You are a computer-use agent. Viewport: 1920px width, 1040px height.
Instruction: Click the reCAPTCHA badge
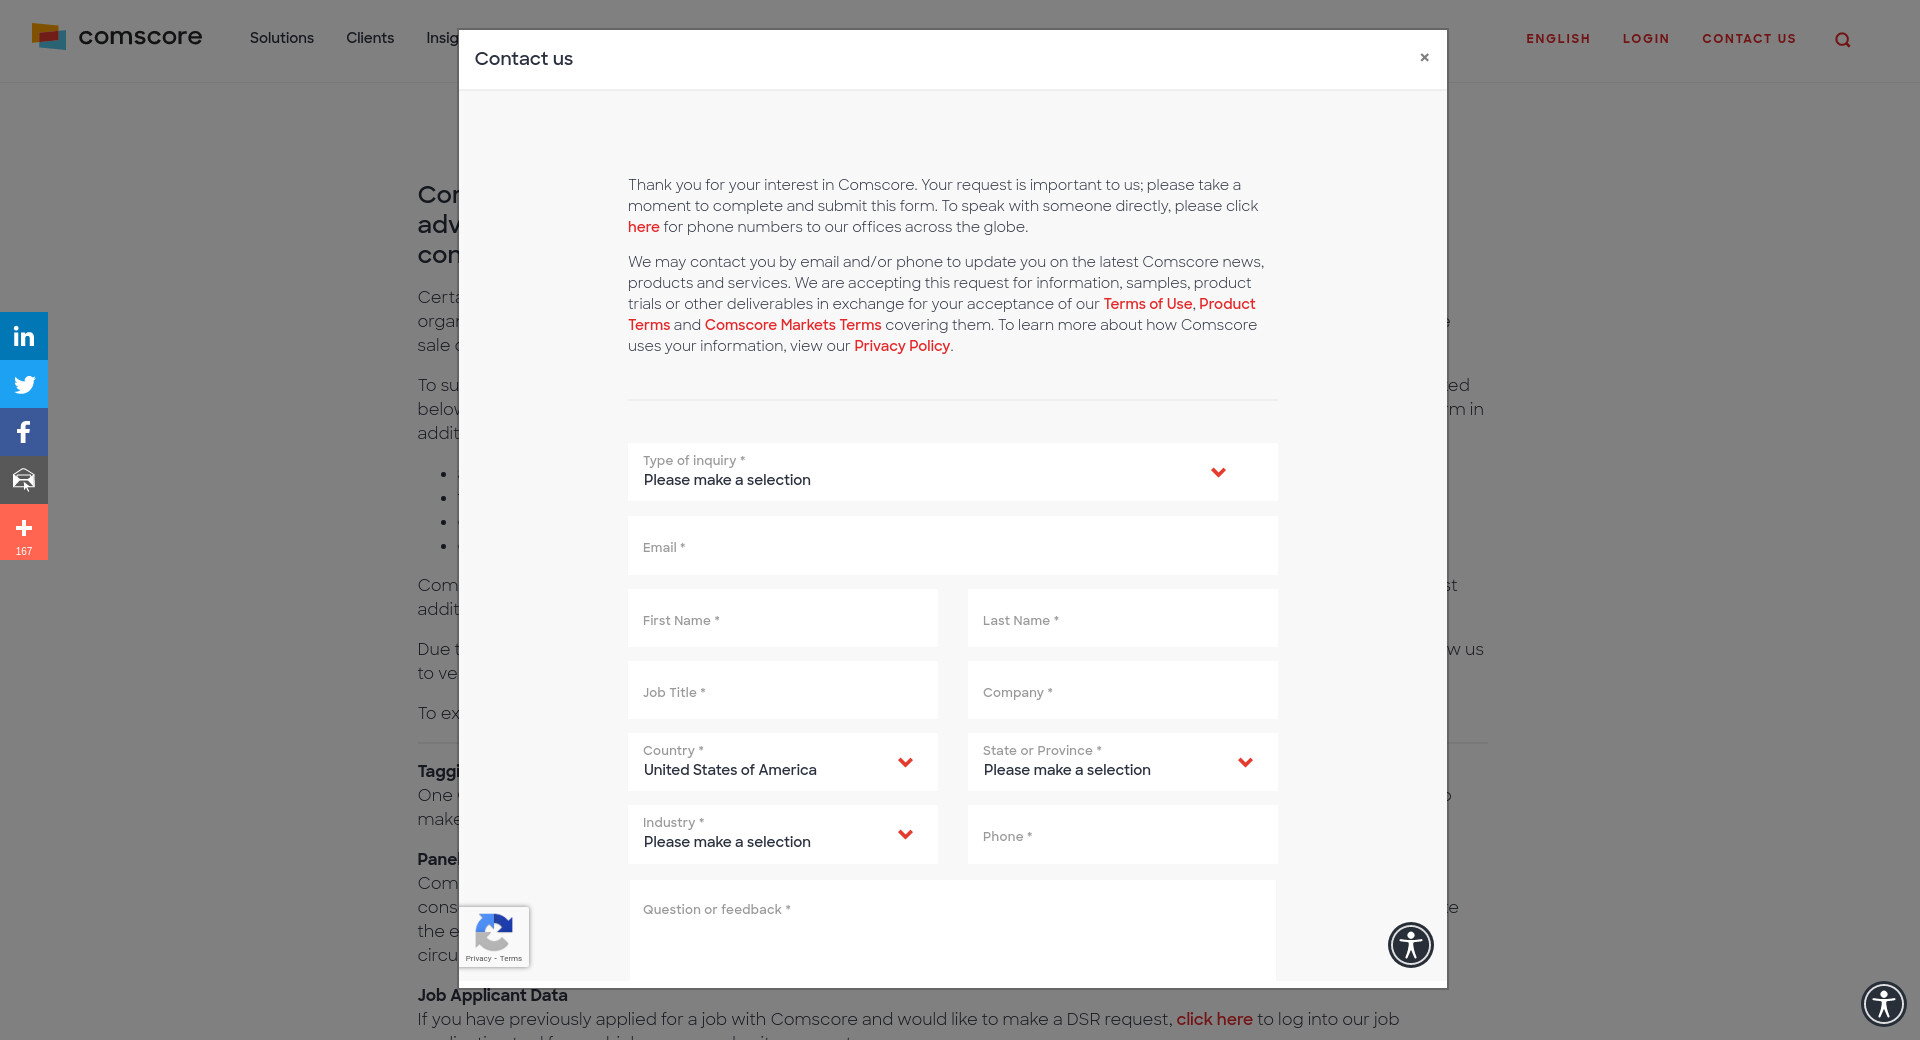[x=494, y=937]
